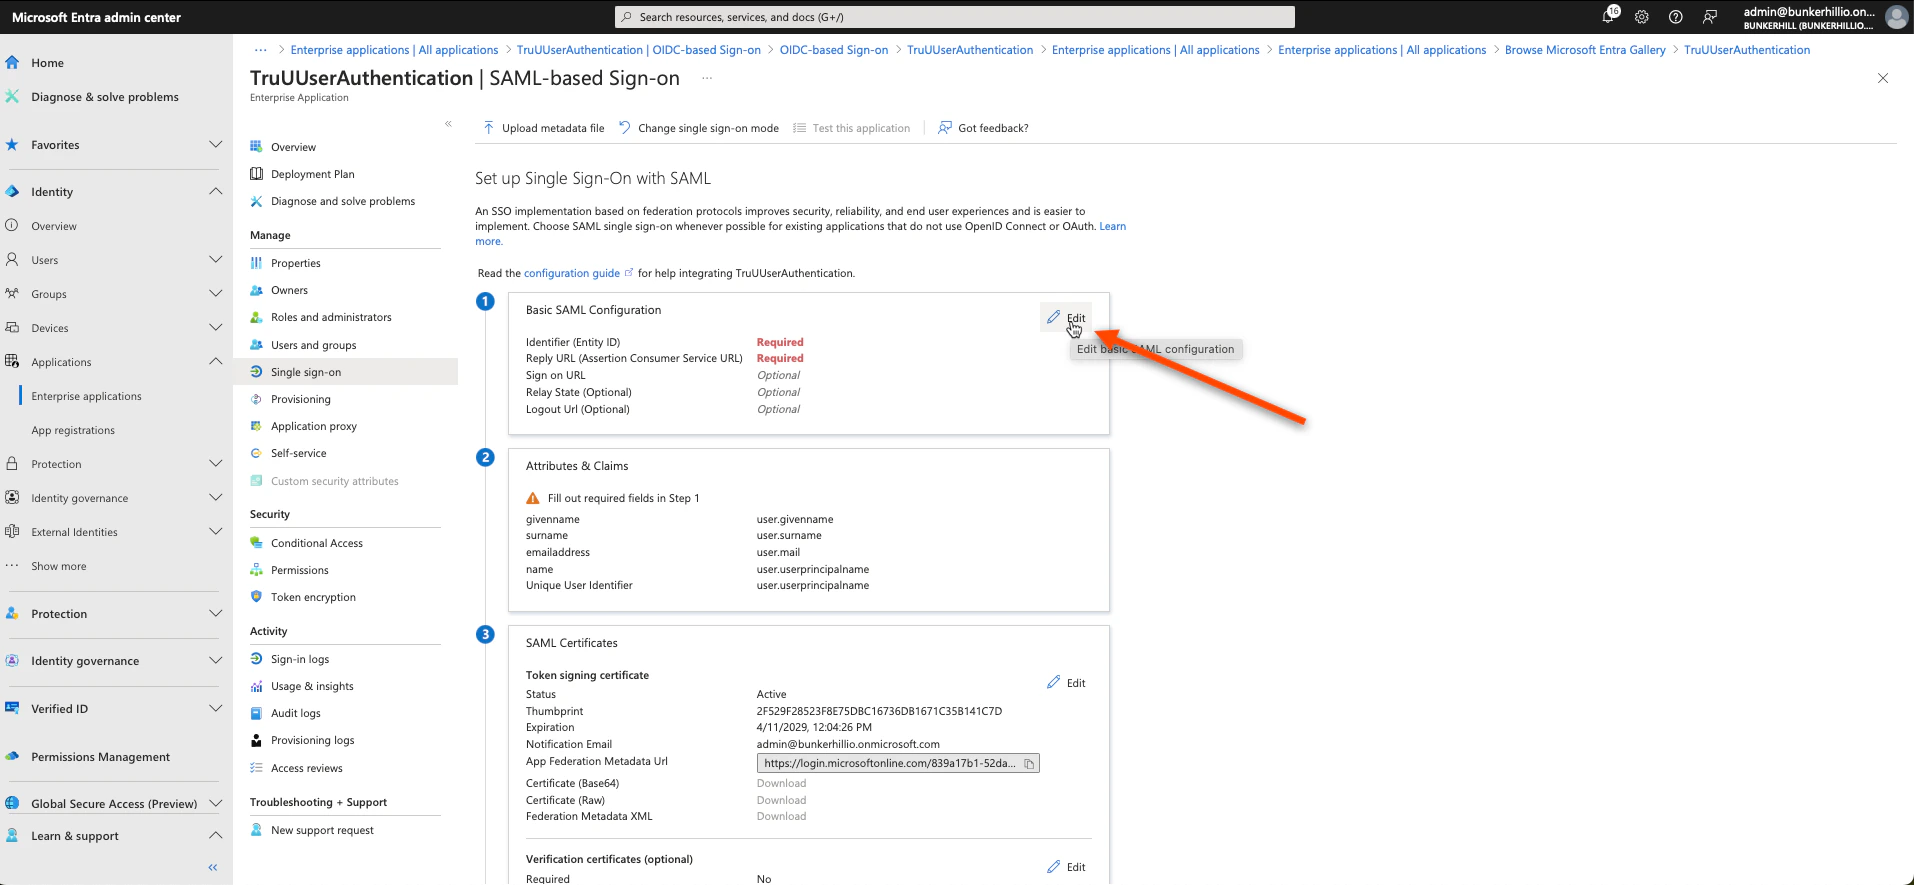Expand Devices in left navigation

(215, 328)
